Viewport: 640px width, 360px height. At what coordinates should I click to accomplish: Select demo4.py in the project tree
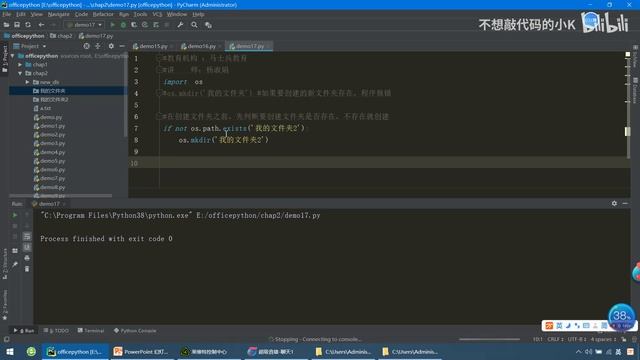[x=49, y=152]
